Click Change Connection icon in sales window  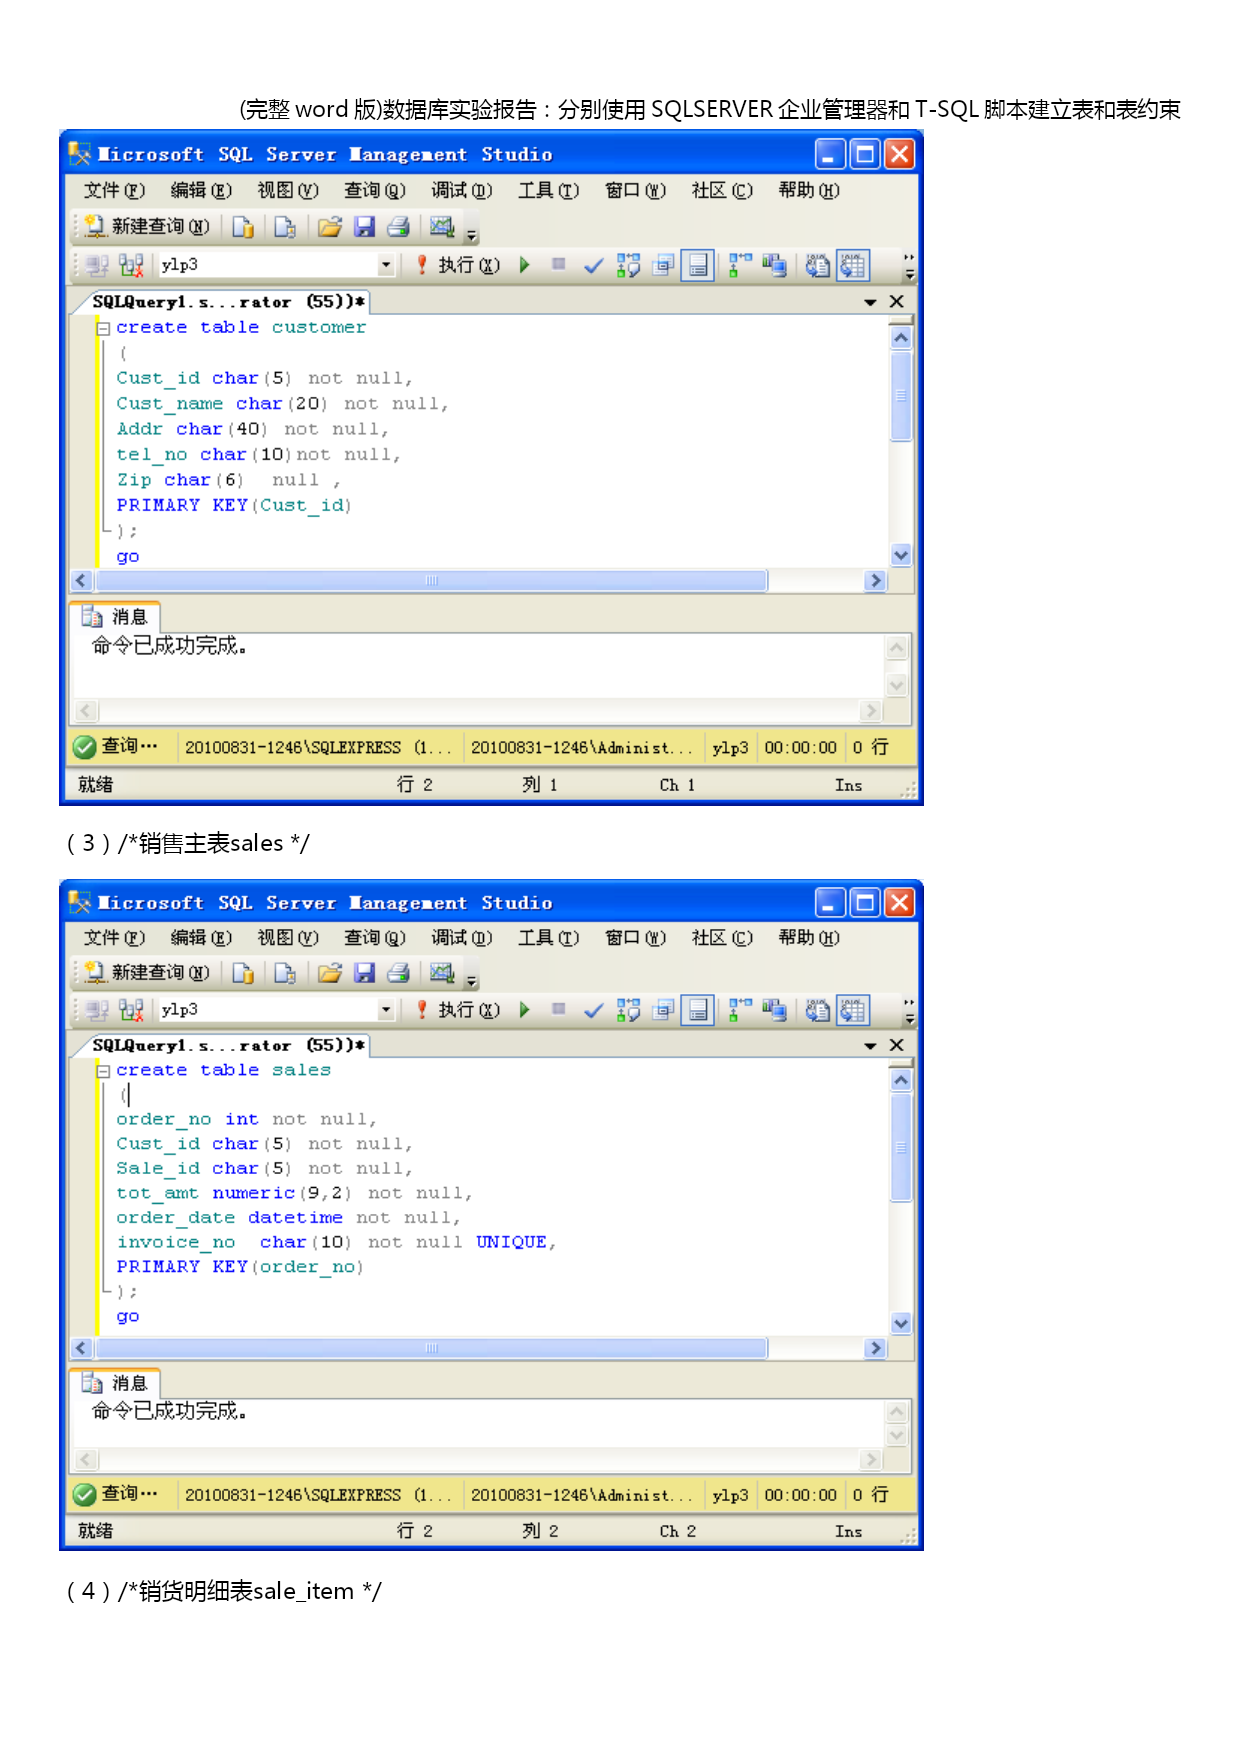point(131,1010)
